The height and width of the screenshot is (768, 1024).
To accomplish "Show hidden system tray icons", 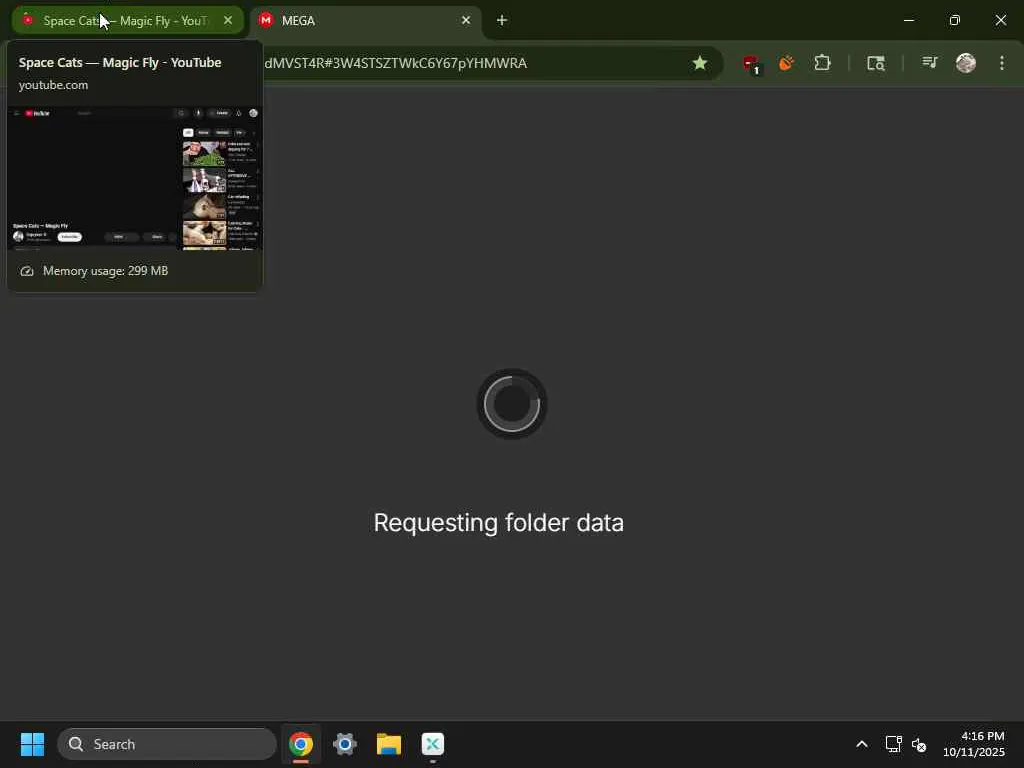I will (x=862, y=744).
